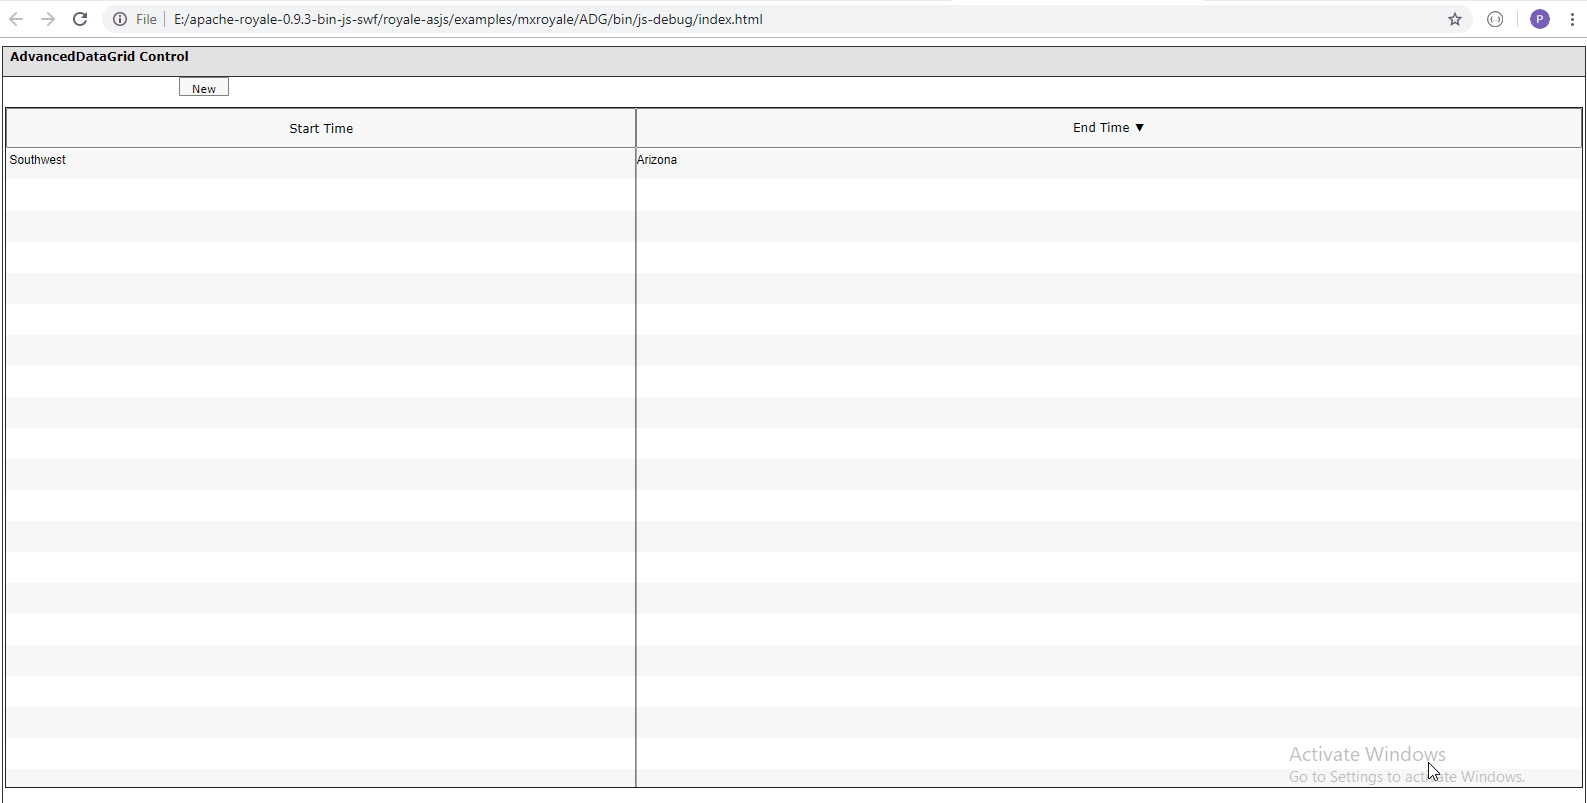Image resolution: width=1587 pixels, height=803 pixels.
Task: Click the browser Forward arrow
Action: (48, 19)
